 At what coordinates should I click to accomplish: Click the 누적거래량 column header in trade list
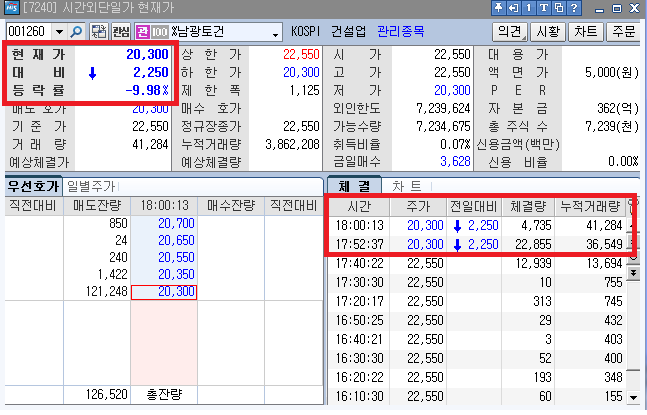point(590,206)
